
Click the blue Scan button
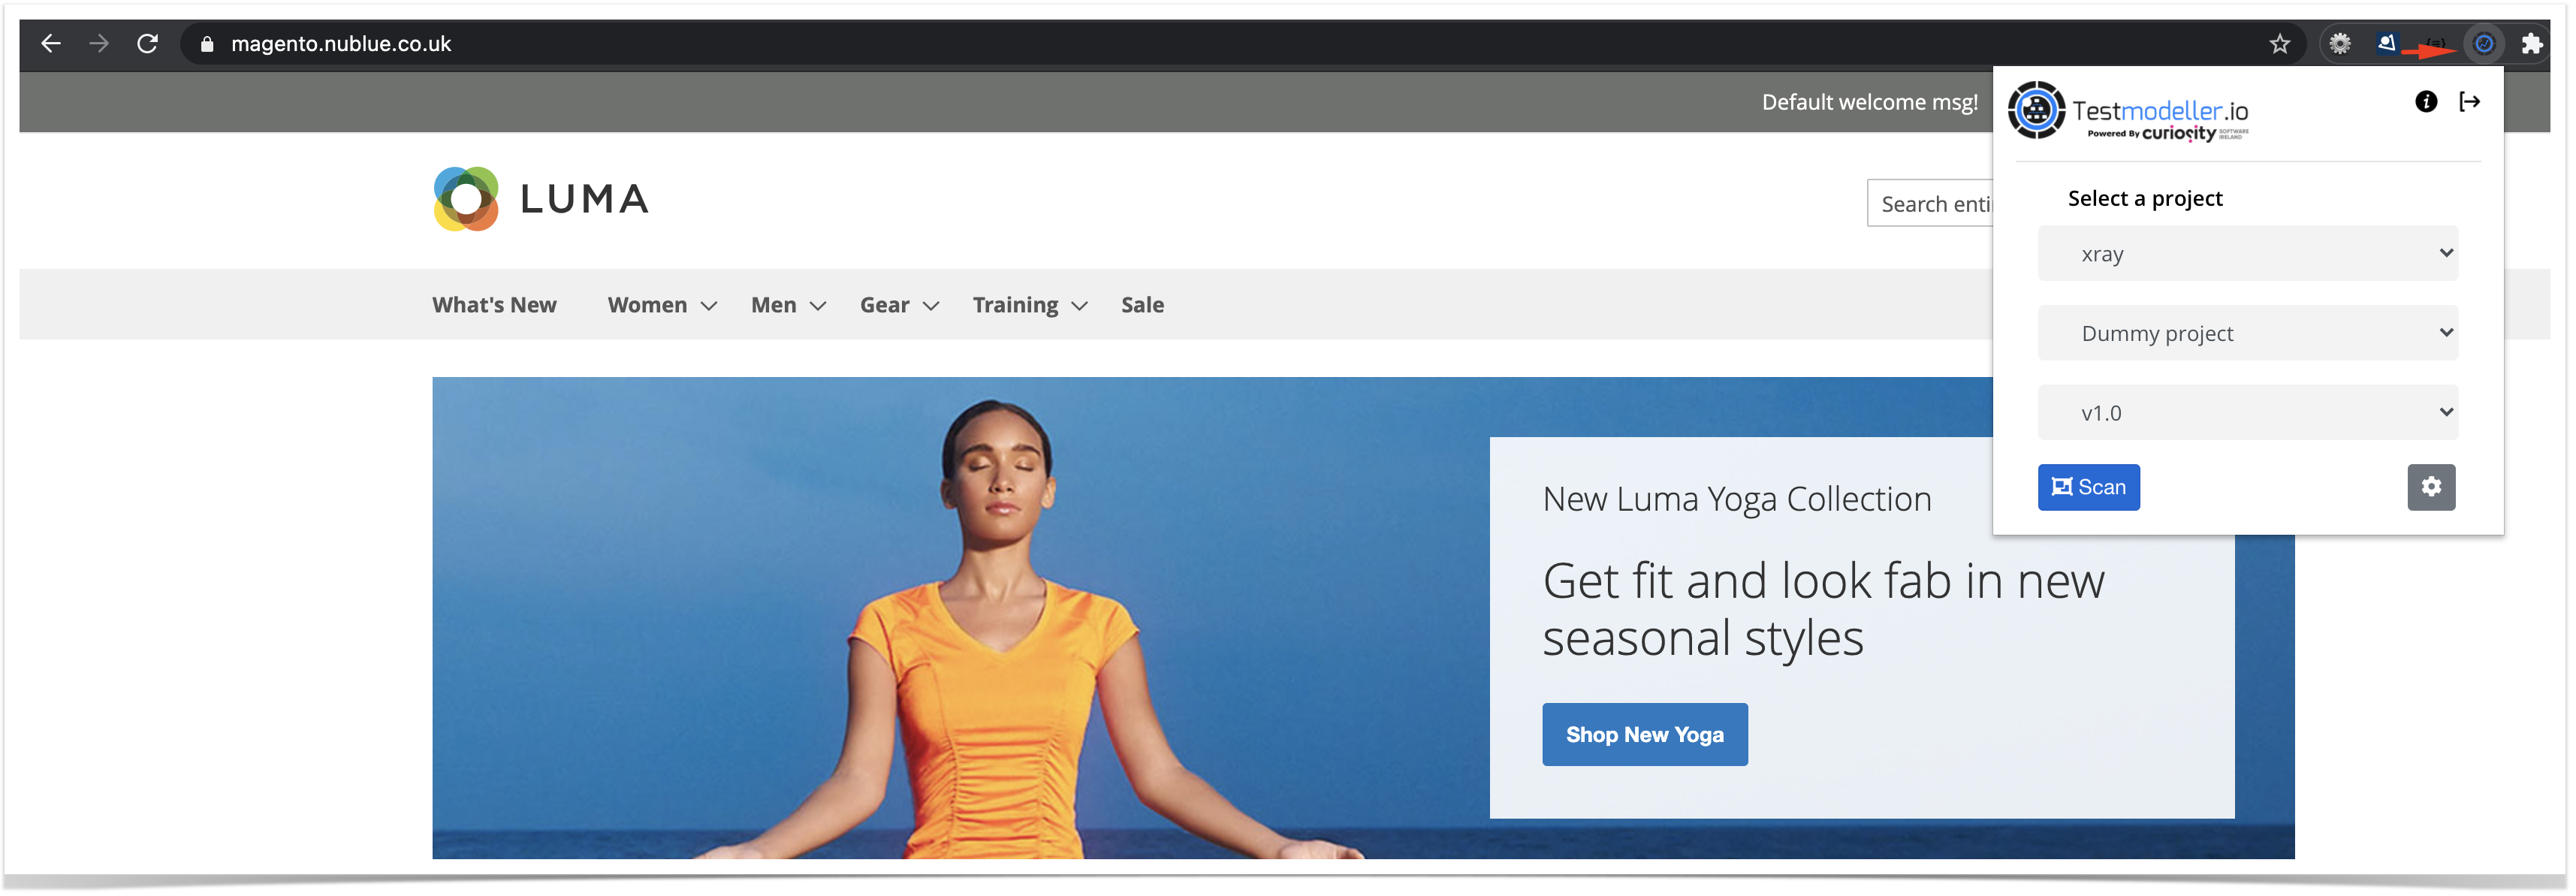click(x=2088, y=487)
